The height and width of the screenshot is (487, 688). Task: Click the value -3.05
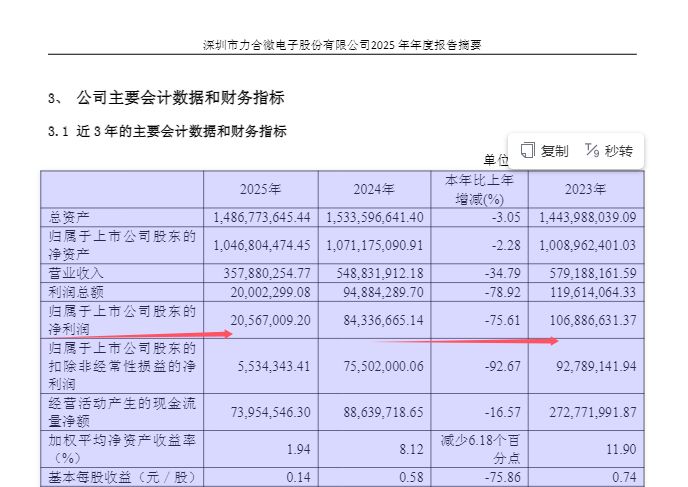pyautogui.click(x=506, y=217)
